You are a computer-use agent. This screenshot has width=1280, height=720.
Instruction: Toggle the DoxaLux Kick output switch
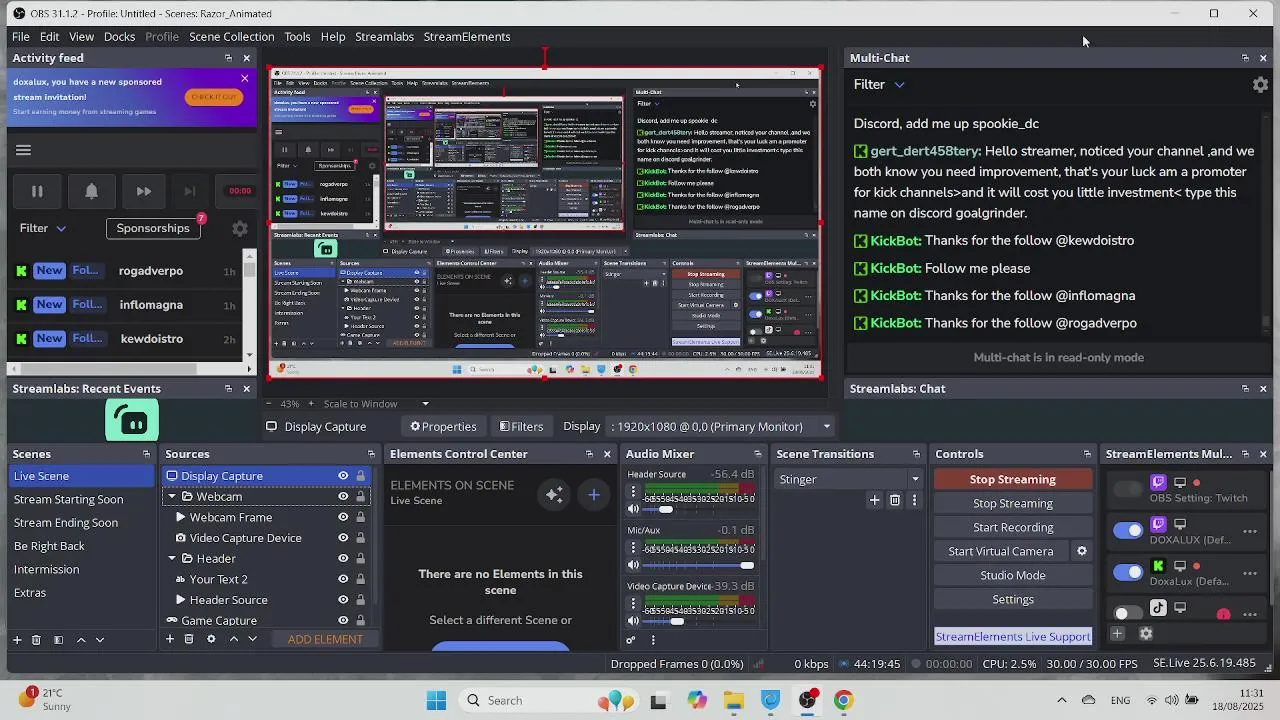pos(1128,573)
